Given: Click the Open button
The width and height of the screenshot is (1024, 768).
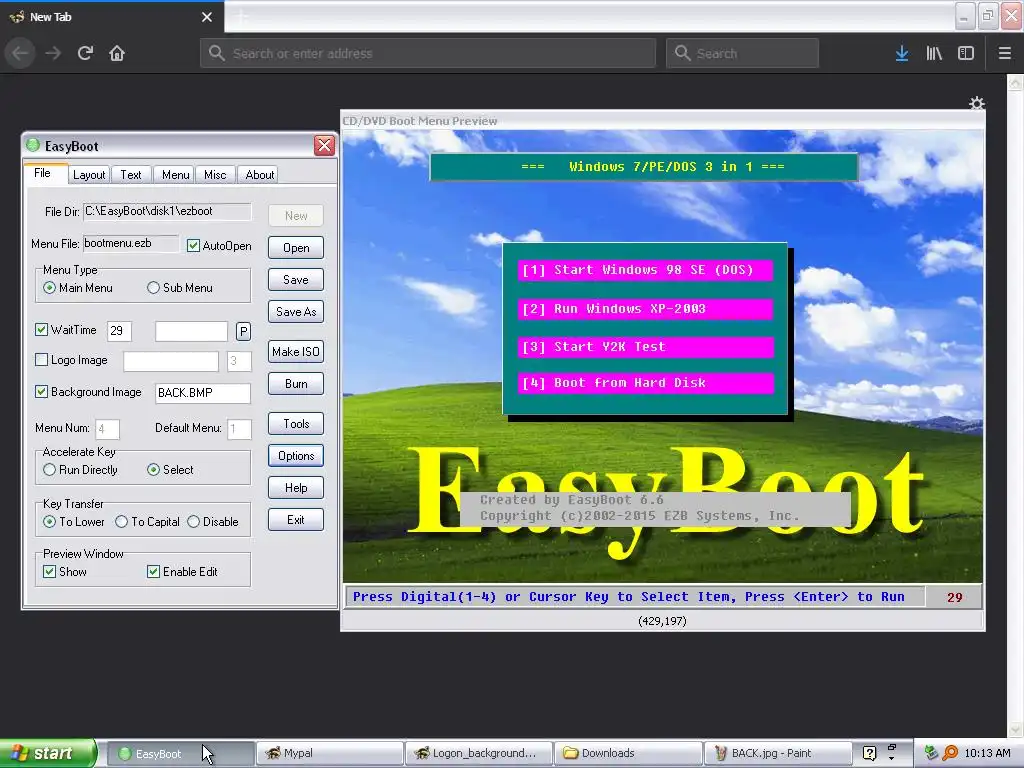Looking at the screenshot, I should tap(296, 248).
